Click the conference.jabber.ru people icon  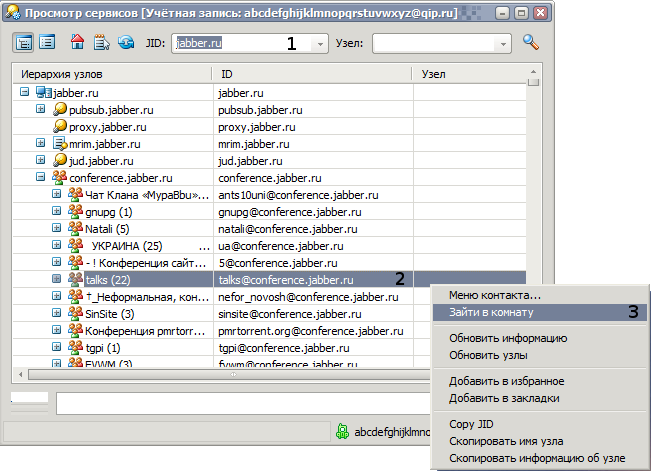pyautogui.click(x=60, y=177)
